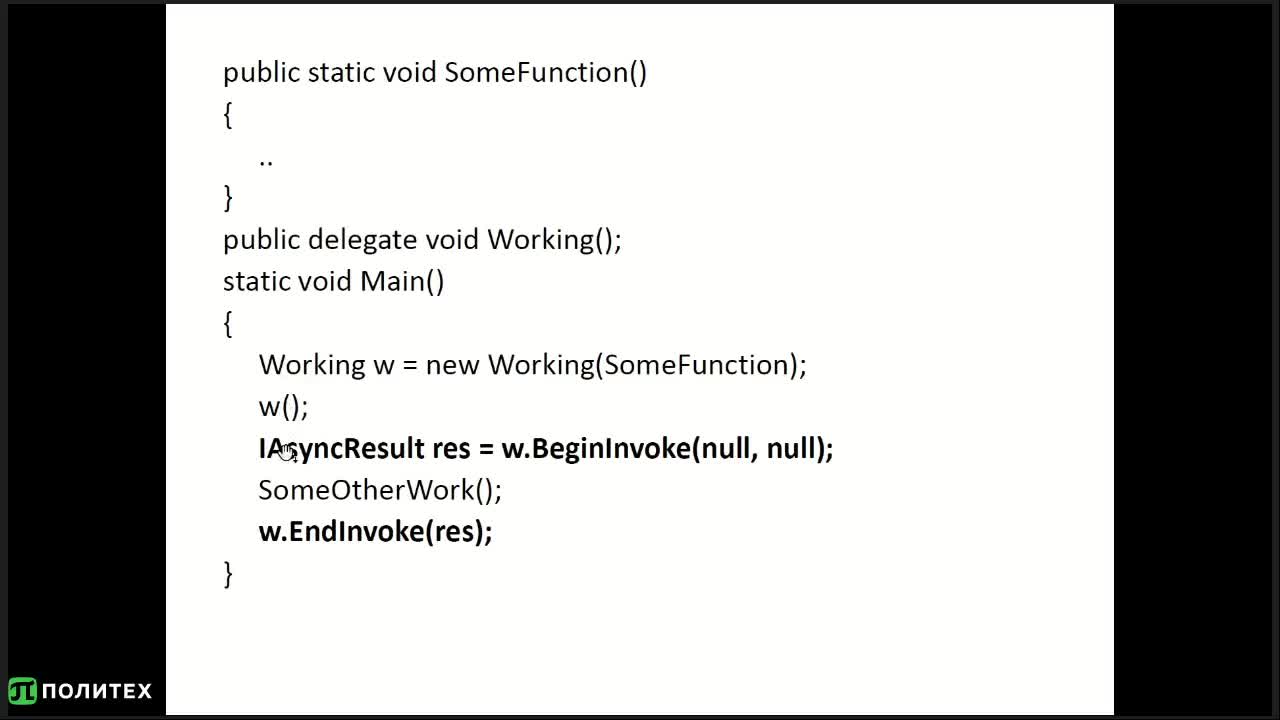Click the word 'delegate' in the code
This screenshot has height=720, width=1280.
pyautogui.click(x=362, y=240)
